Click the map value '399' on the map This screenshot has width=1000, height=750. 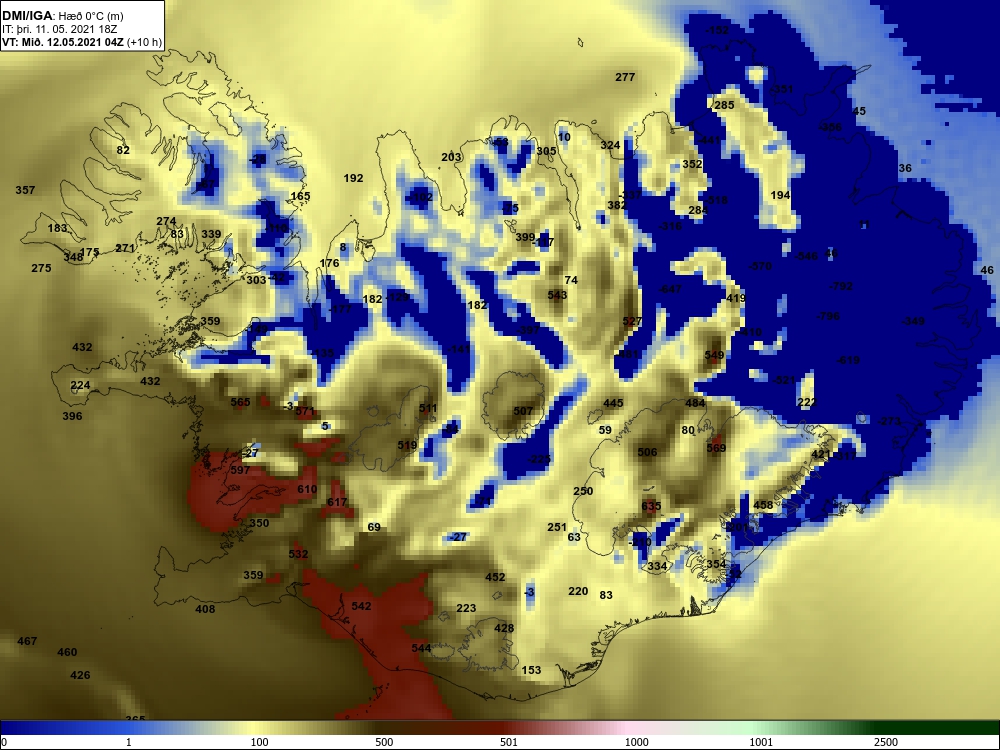tap(525, 237)
